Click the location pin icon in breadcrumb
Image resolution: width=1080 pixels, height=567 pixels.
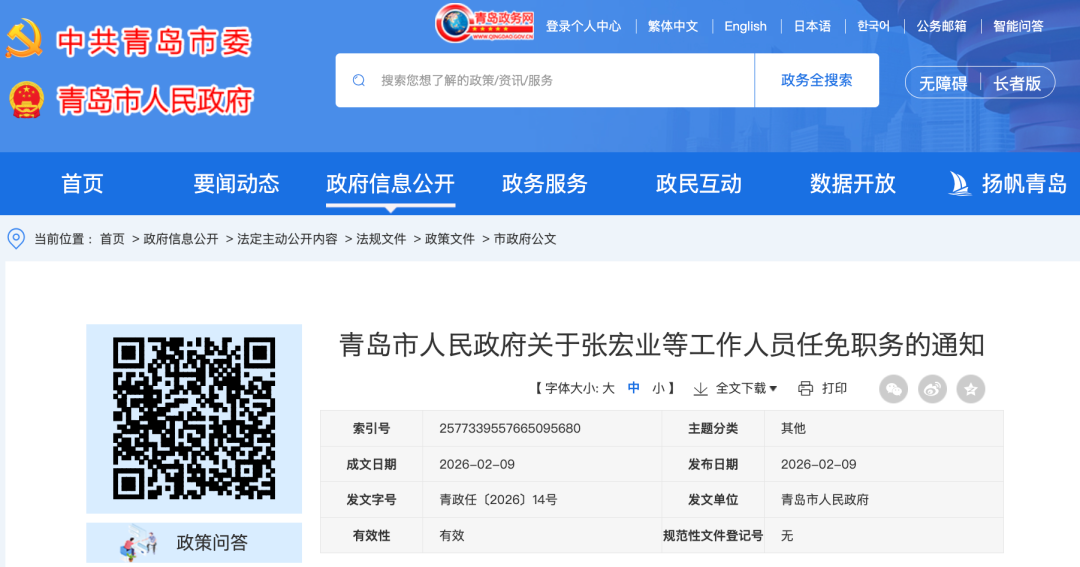click(x=16, y=239)
